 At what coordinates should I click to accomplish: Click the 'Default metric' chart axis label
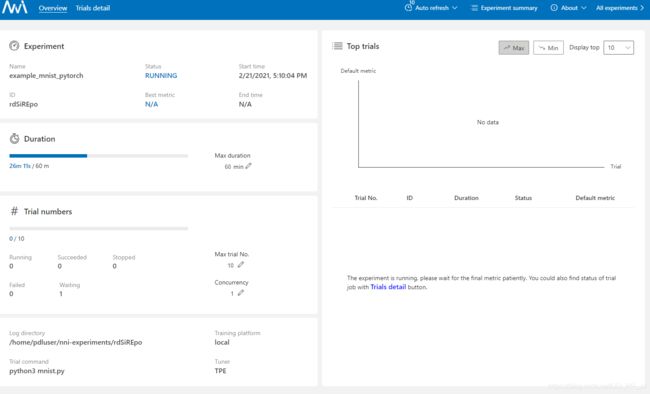[358, 71]
